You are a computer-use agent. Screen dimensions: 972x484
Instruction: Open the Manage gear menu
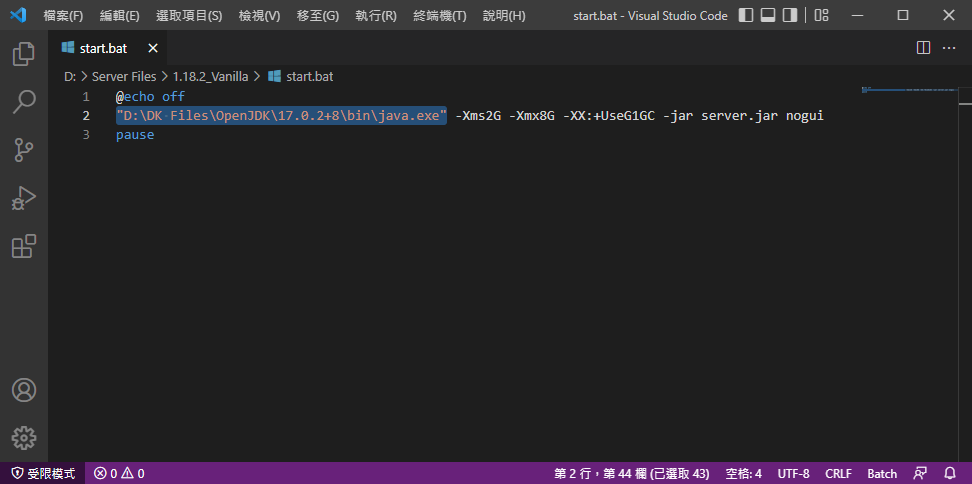[24, 438]
